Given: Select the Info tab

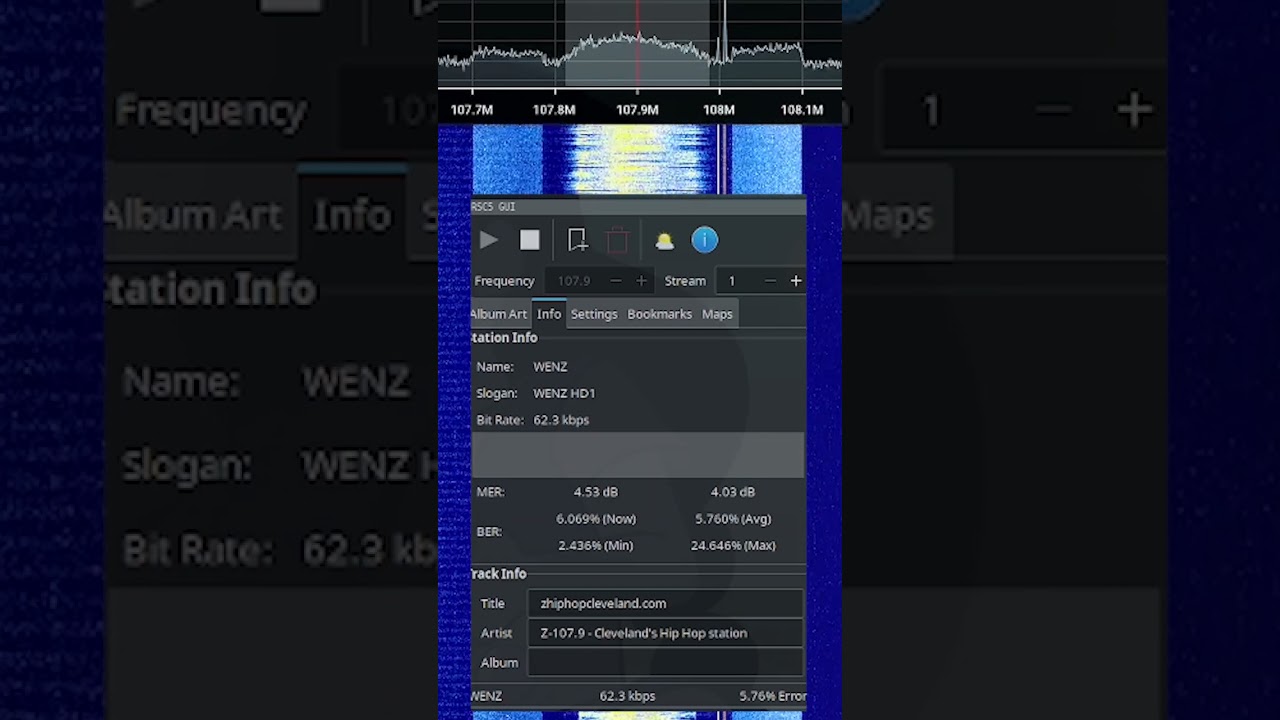Looking at the screenshot, I should 549,314.
